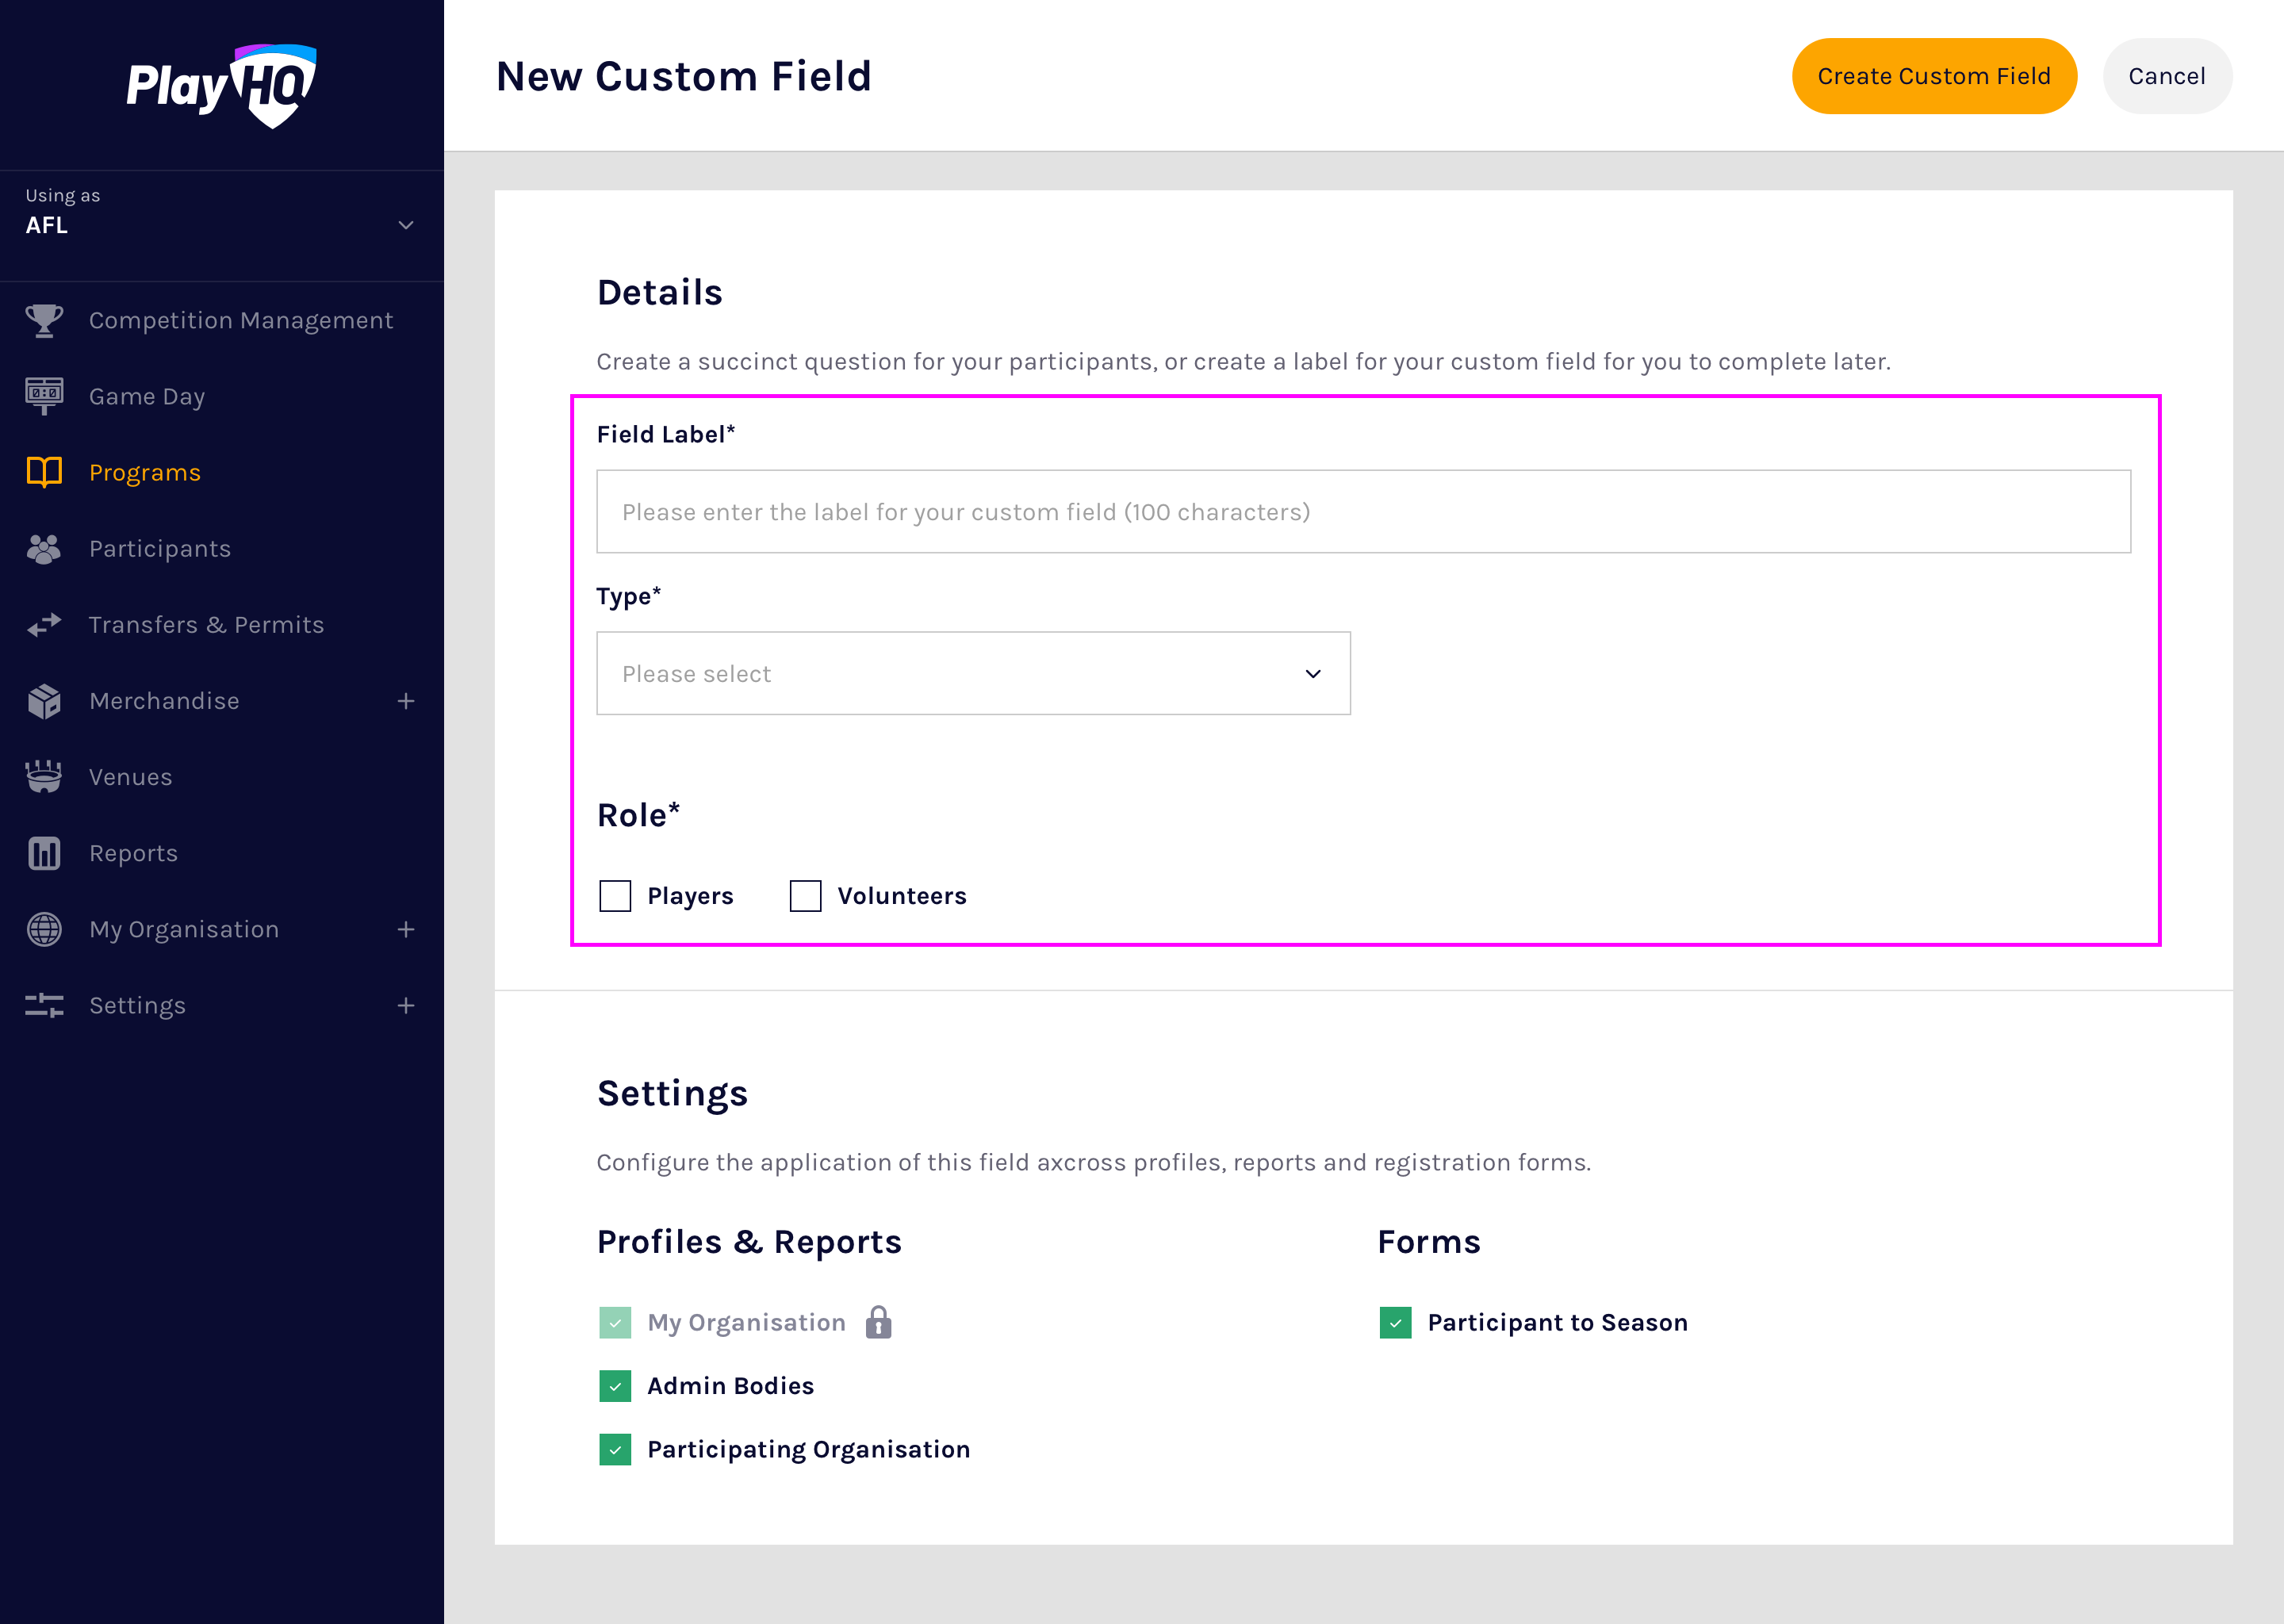Uncheck Participant to Season checkbox
The image size is (2284, 1624).
point(1395,1322)
